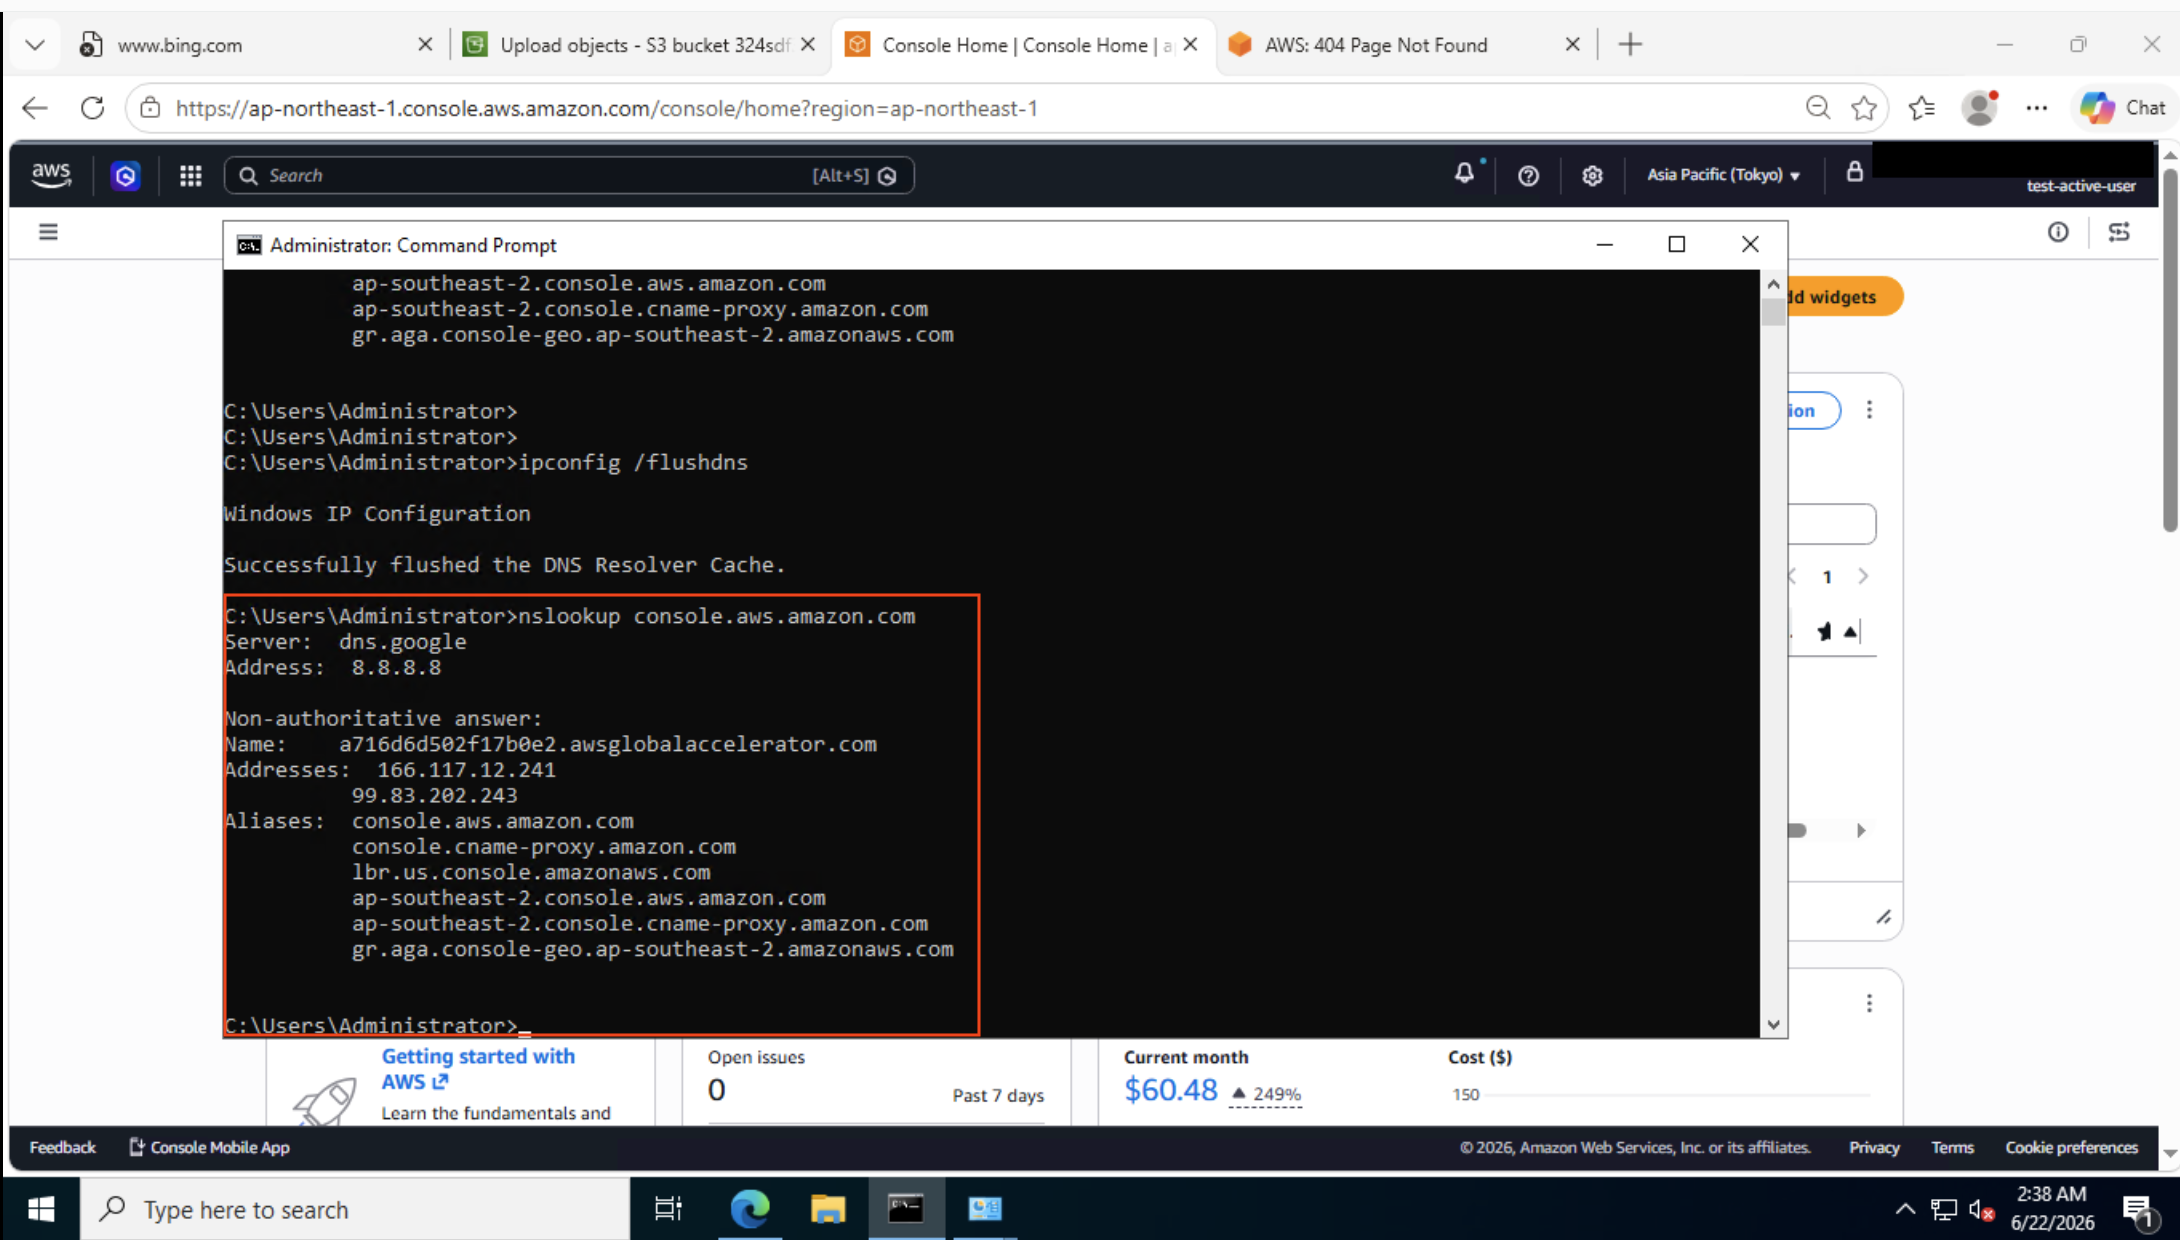Show hidden system tray icons
The width and height of the screenshot is (2180, 1240).
click(1905, 1209)
